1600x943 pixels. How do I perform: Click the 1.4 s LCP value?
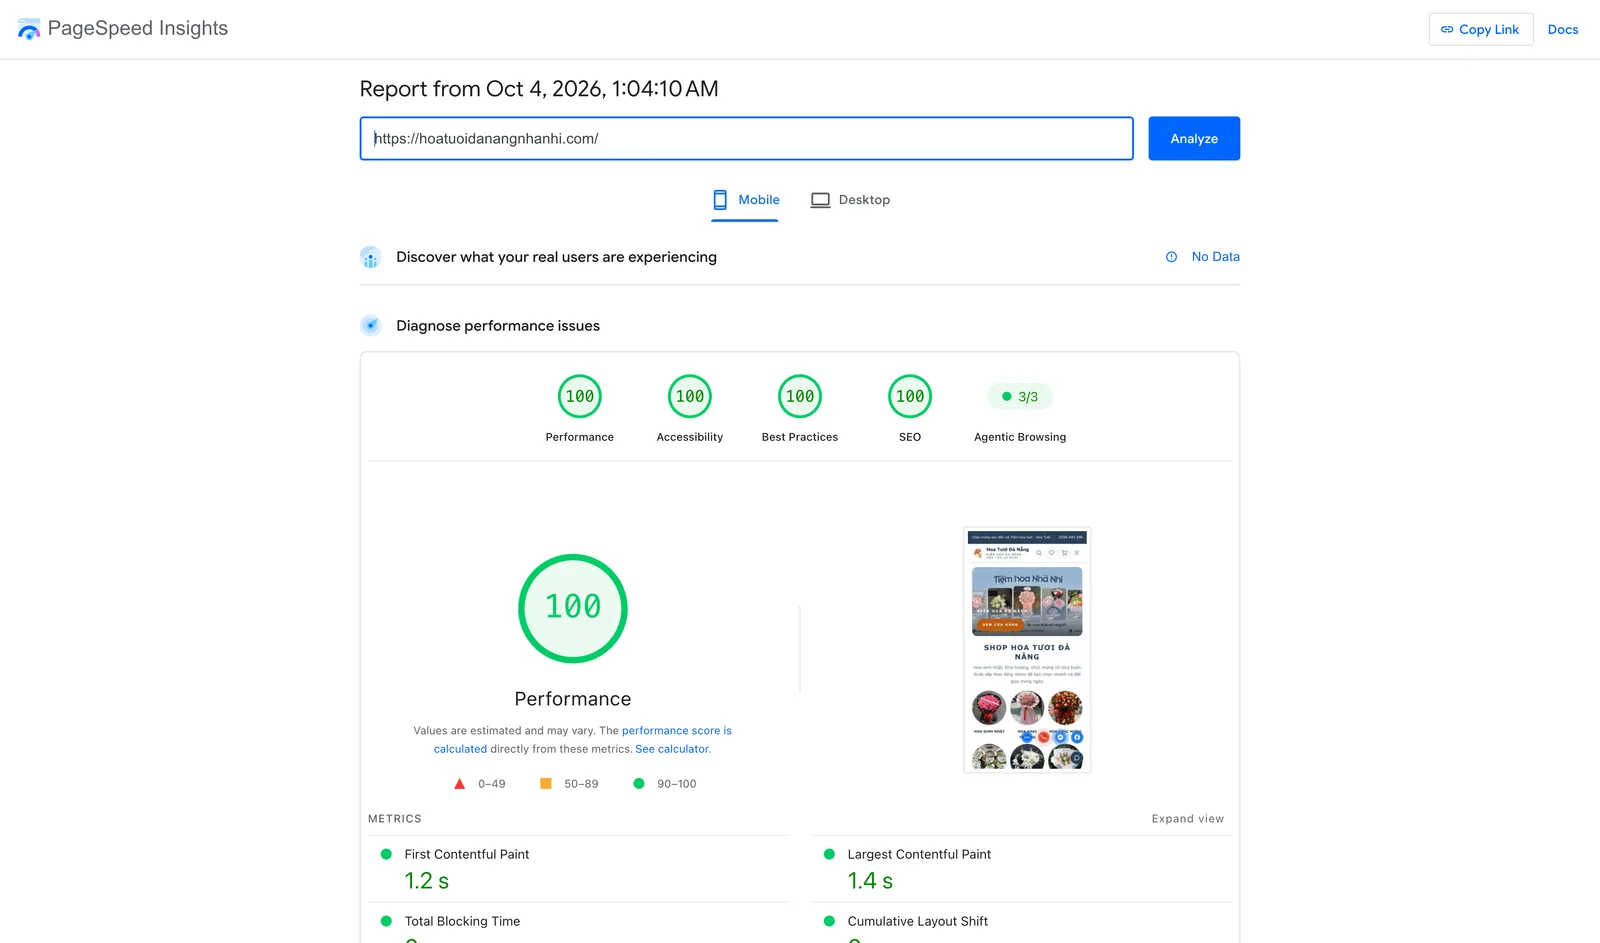[x=870, y=881]
